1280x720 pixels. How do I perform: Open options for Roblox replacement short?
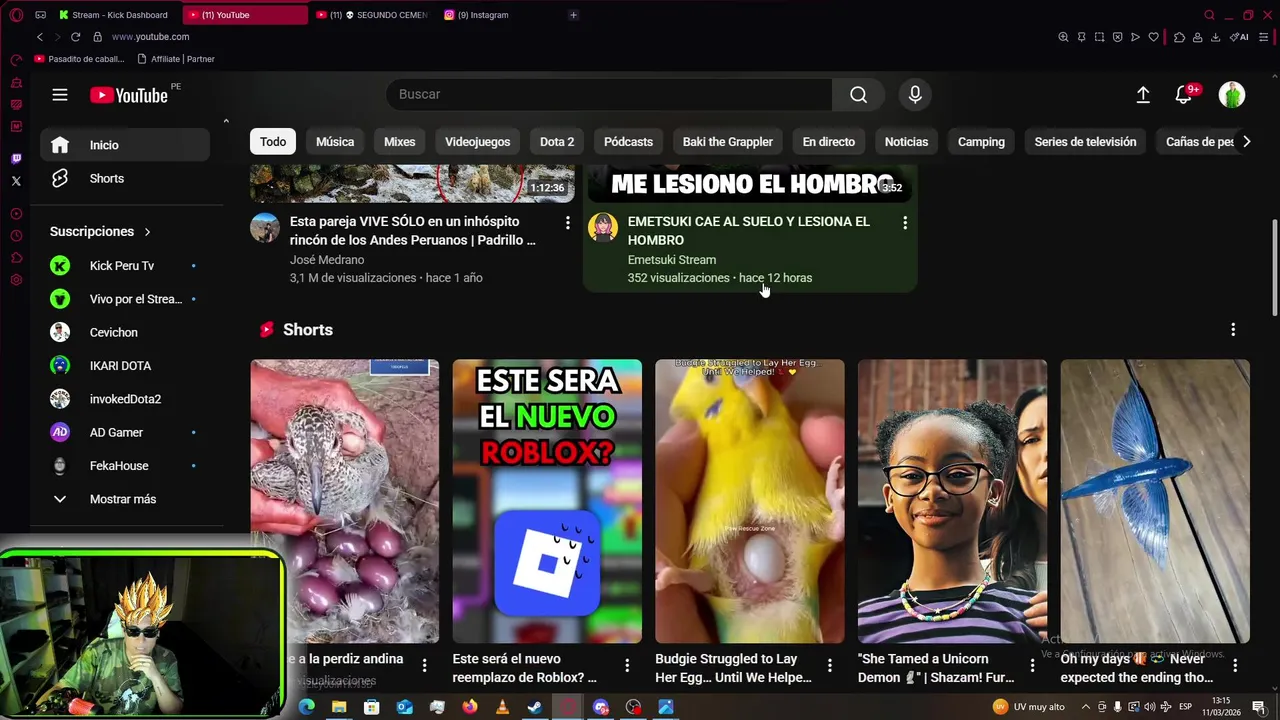pyautogui.click(x=627, y=665)
